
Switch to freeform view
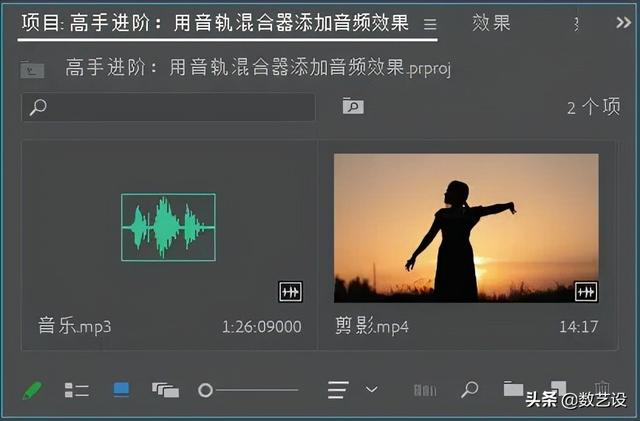pyautogui.click(x=165, y=390)
